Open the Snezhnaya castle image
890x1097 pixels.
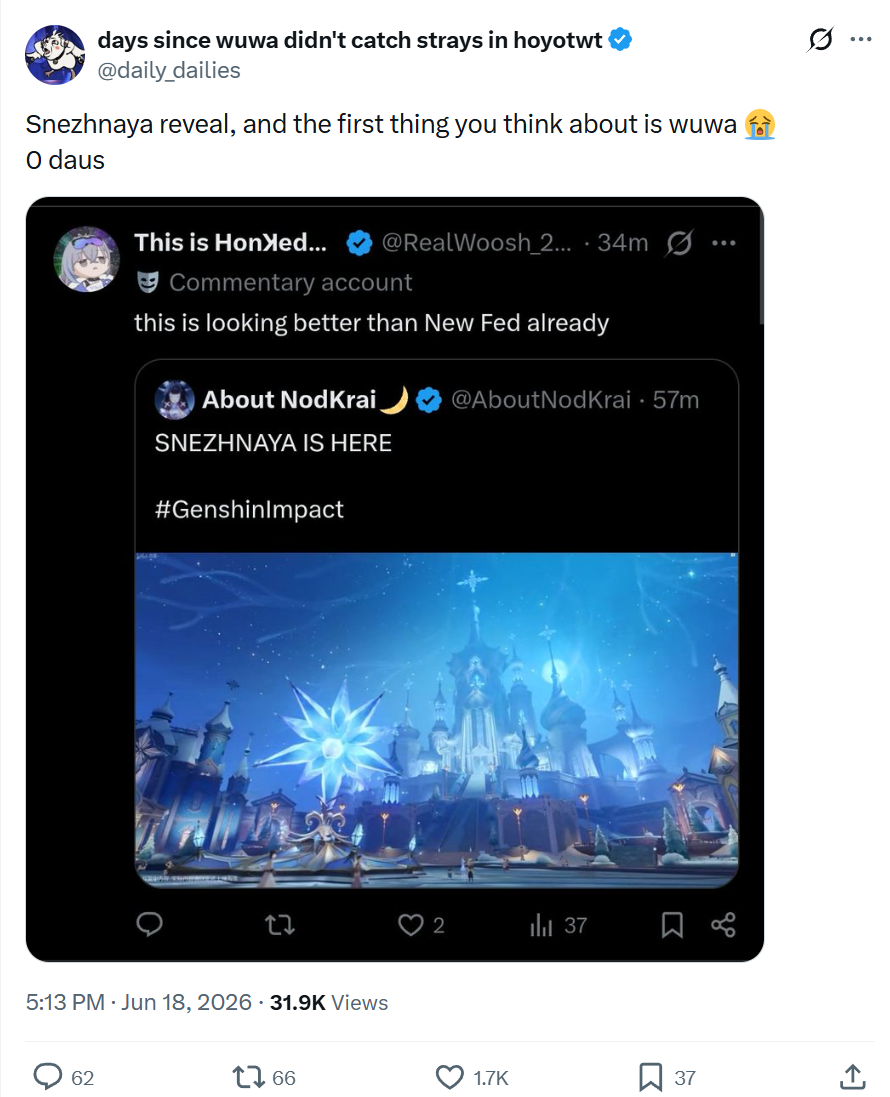[x=437, y=720]
